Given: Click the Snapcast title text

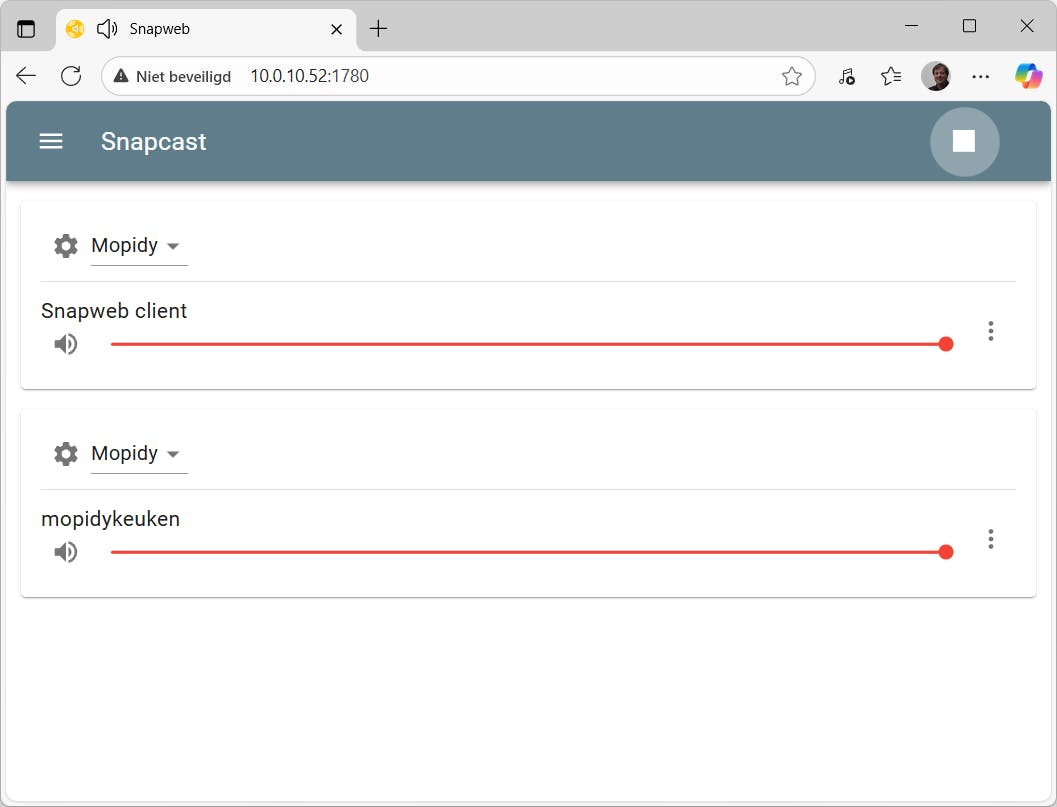Looking at the screenshot, I should [x=154, y=142].
